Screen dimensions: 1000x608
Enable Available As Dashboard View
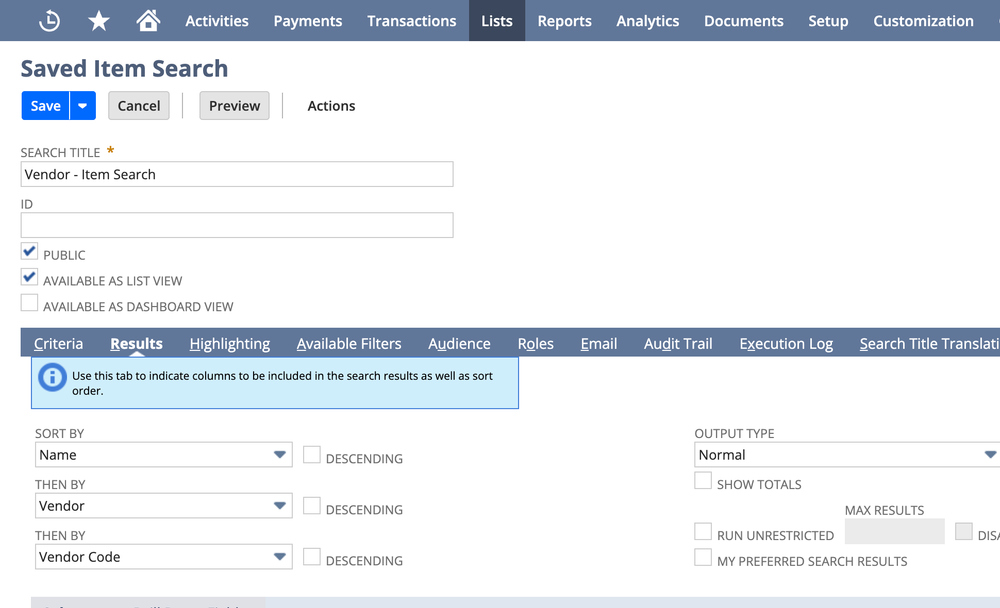click(x=29, y=303)
